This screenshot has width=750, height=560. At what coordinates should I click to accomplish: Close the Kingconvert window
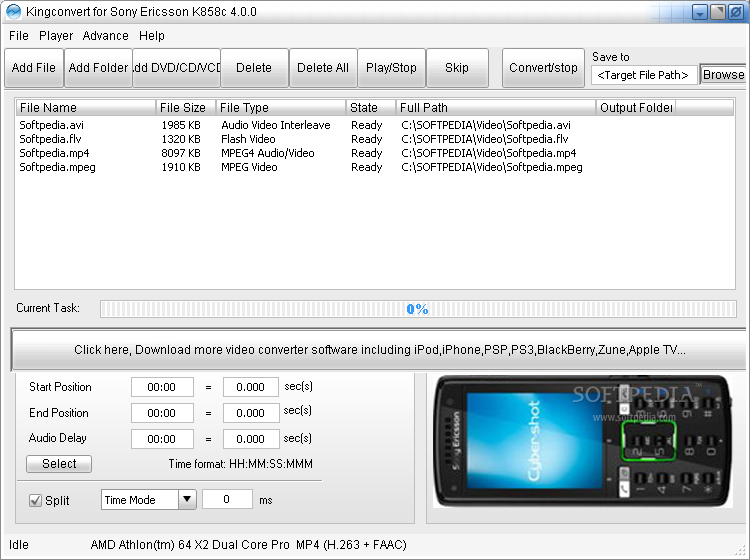point(736,12)
